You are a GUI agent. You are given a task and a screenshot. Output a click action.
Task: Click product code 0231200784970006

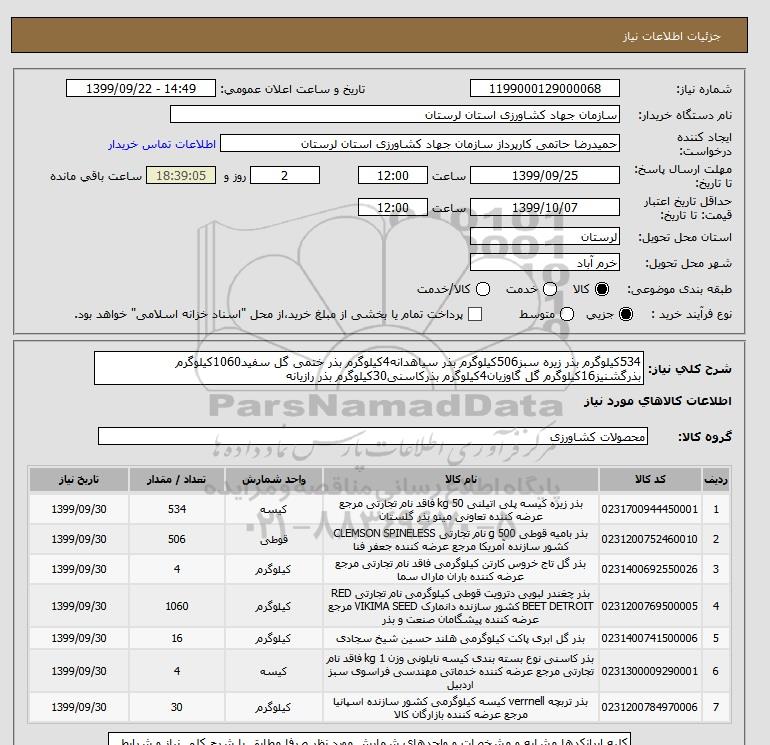tap(650, 707)
